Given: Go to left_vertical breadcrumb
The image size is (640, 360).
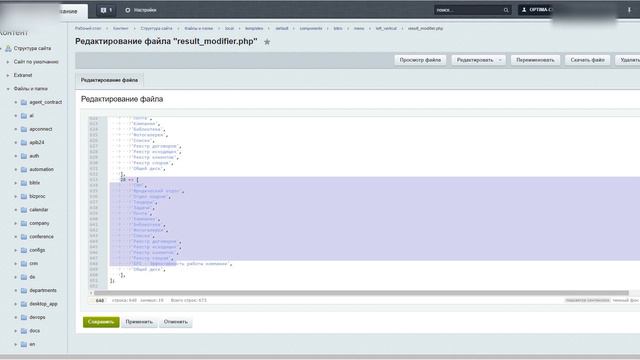Looking at the screenshot, I should coord(386,29).
